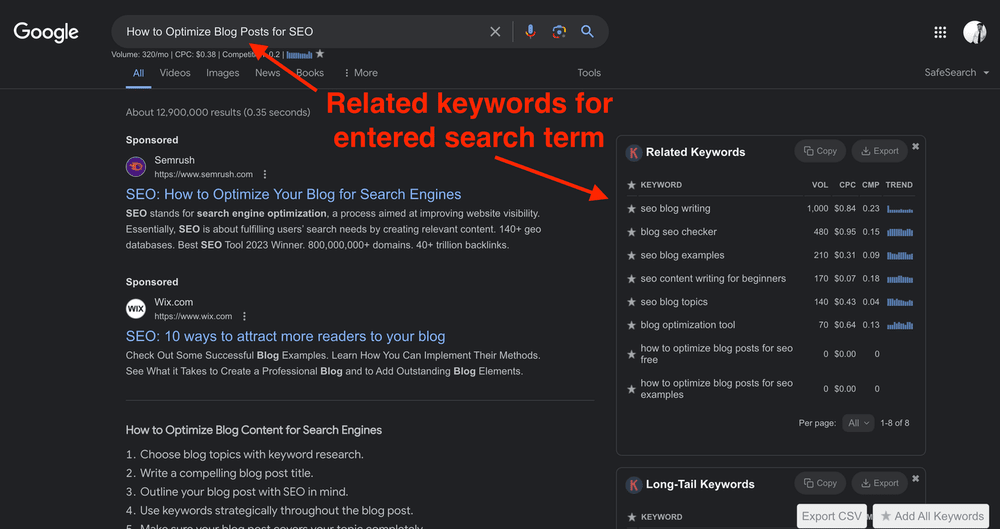Click Keywords Everywhere logo in Long-Tail Keywords
The image size is (1000, 529).
click(633, 484)
